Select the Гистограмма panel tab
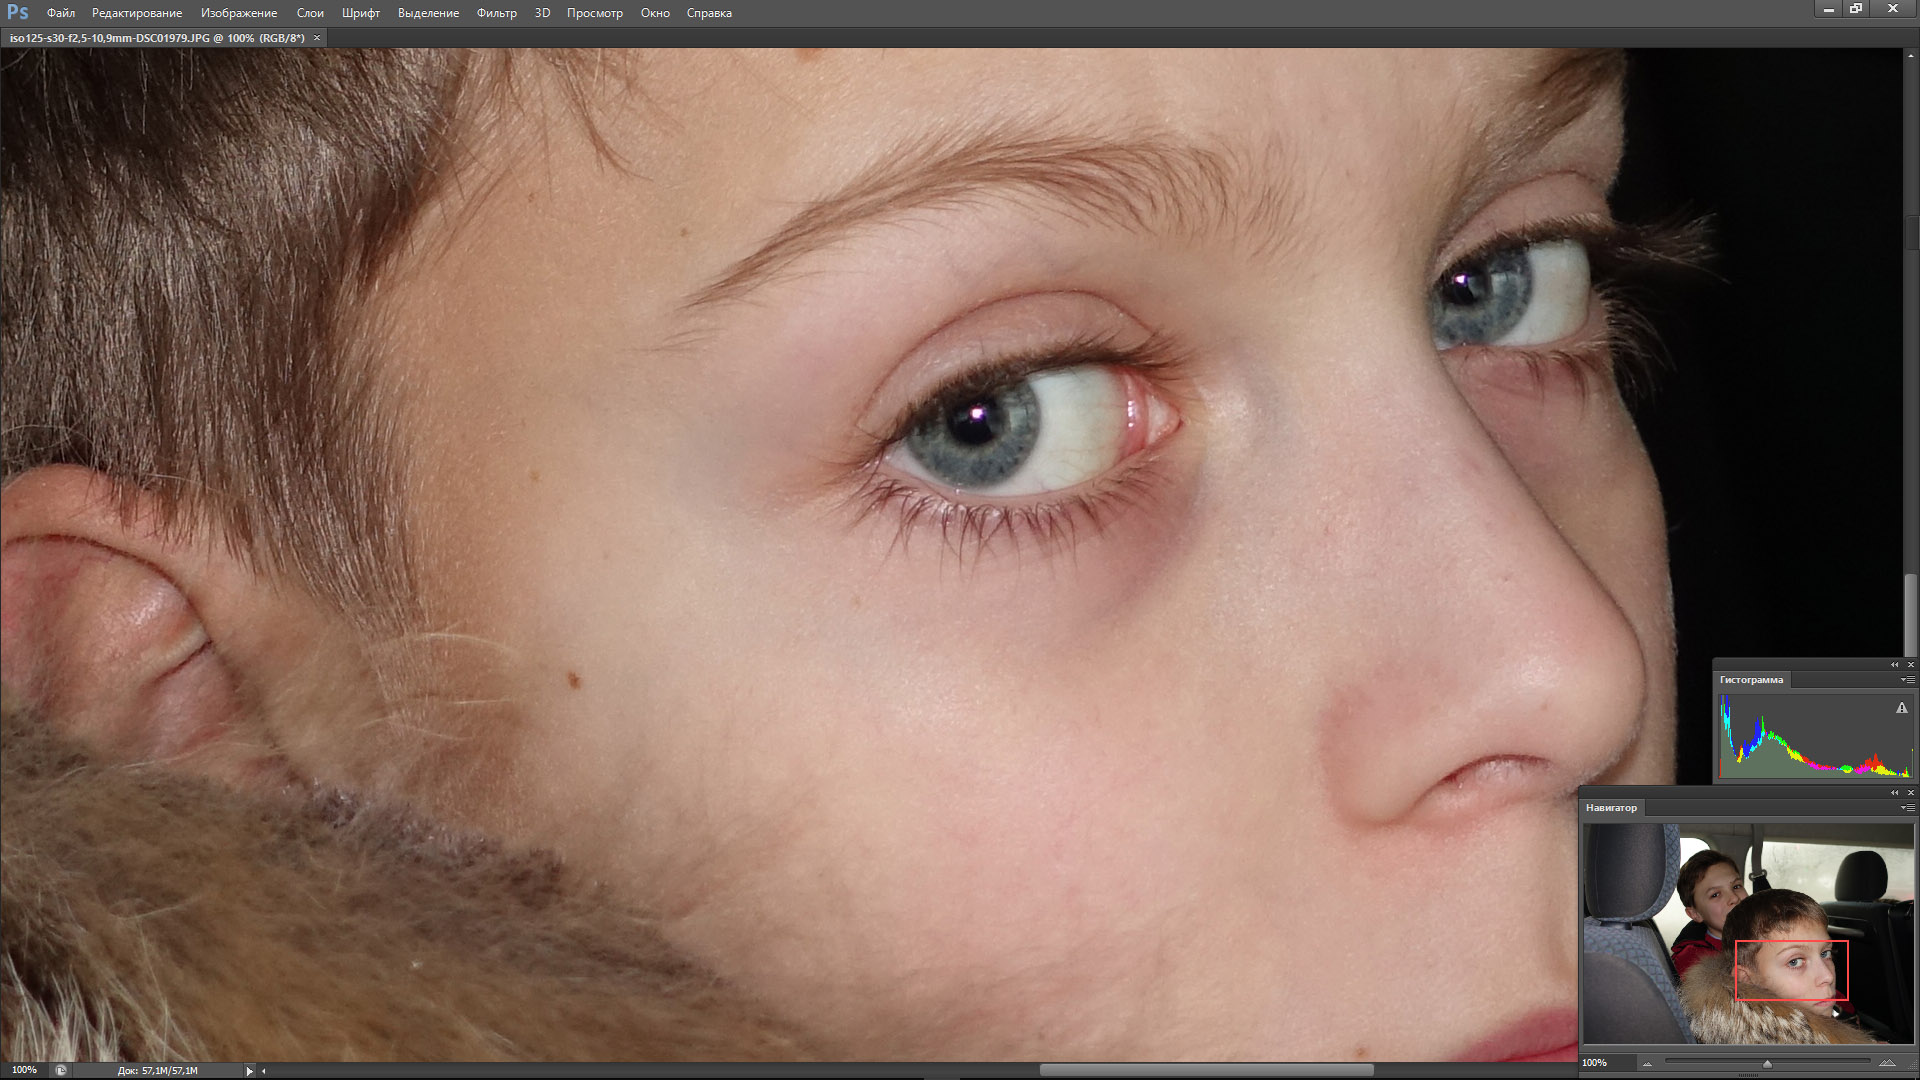The width and height of the screenshot is (1920, 1080). point(1750,680)
